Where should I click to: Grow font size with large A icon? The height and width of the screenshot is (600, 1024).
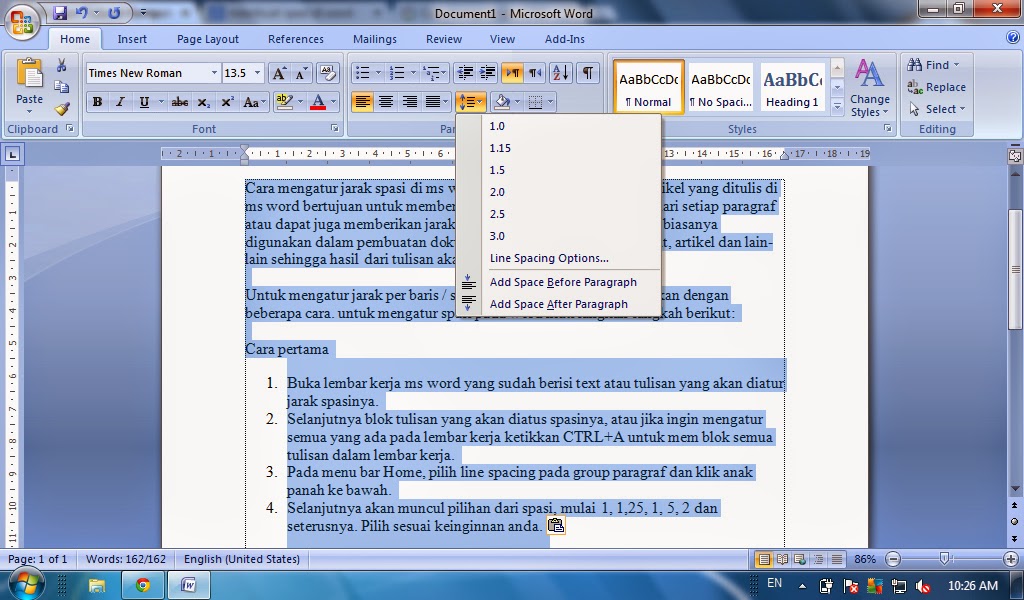(x=278, y=73)
